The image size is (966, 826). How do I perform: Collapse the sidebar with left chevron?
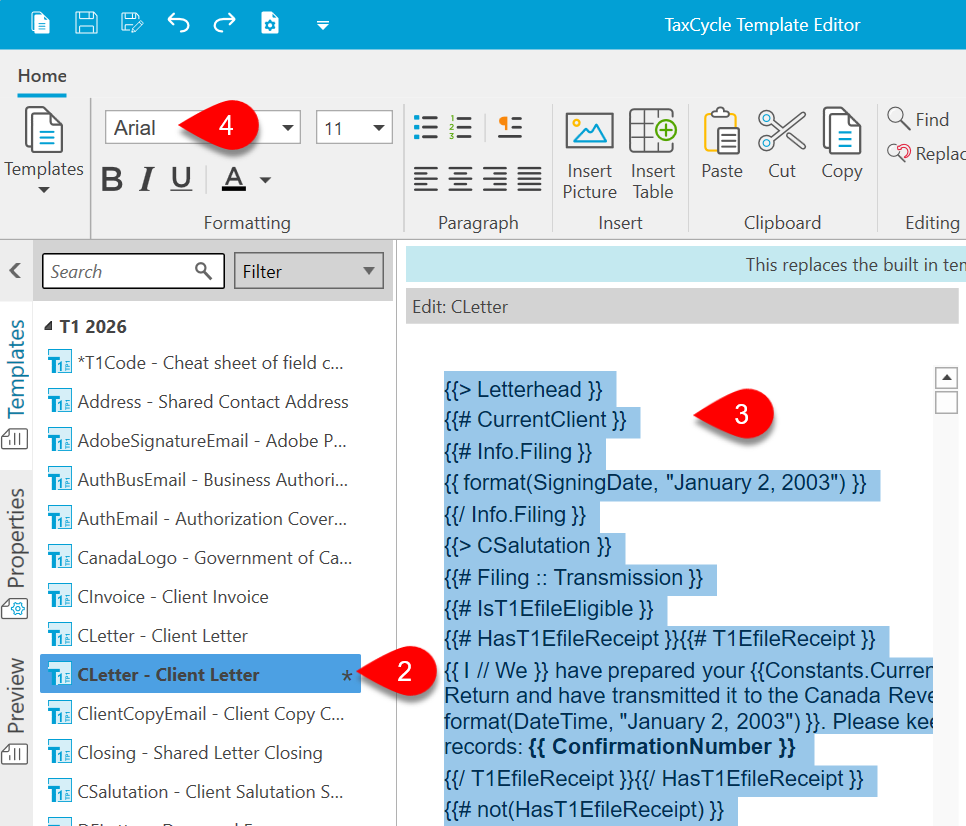coord(15,270)
